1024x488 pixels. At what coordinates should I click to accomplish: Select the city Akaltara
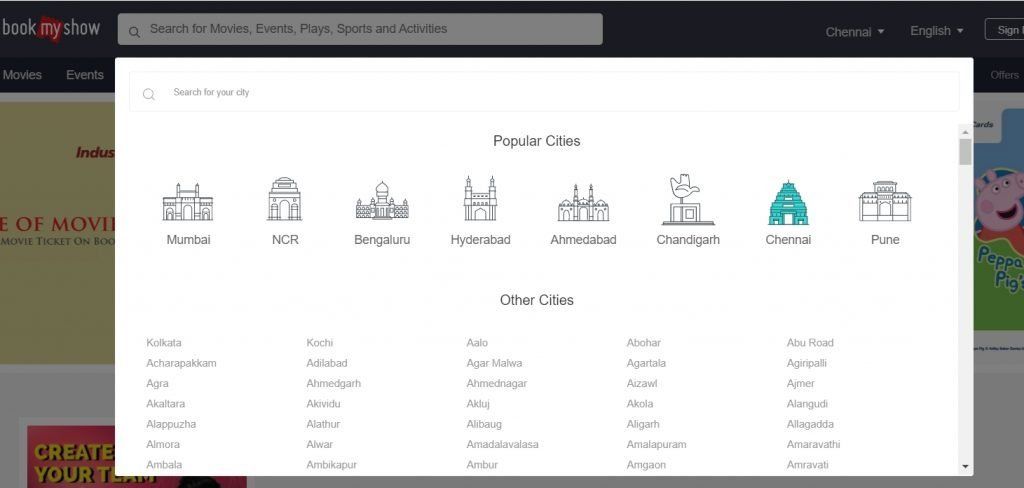[165, 404]
